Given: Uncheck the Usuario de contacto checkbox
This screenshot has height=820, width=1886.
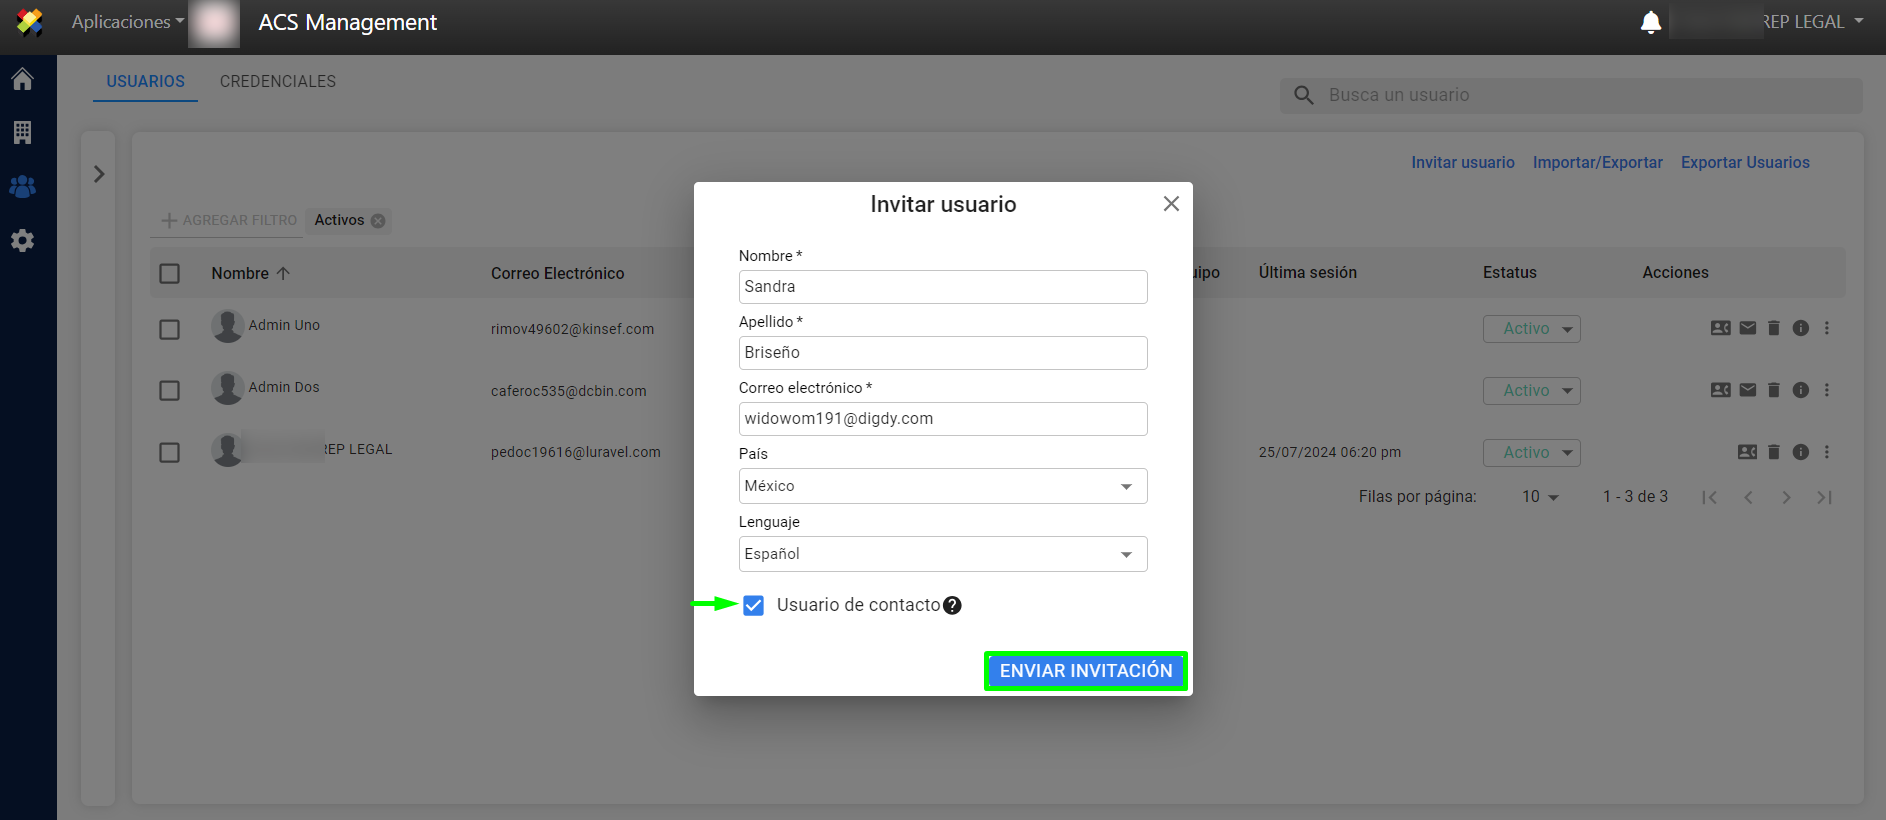Looking at the screenshot, I should (753, 605).
